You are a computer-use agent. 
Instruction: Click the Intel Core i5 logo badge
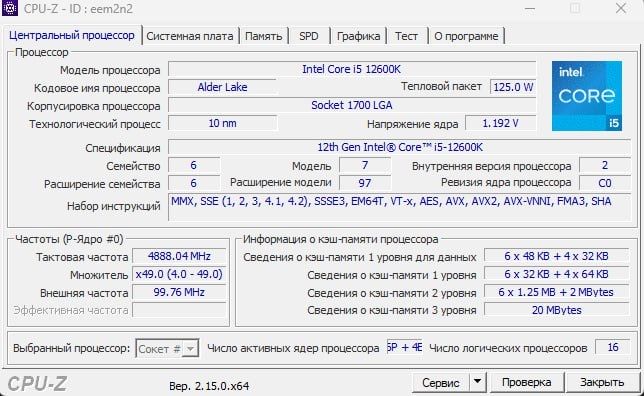click(x=586, y=96)
